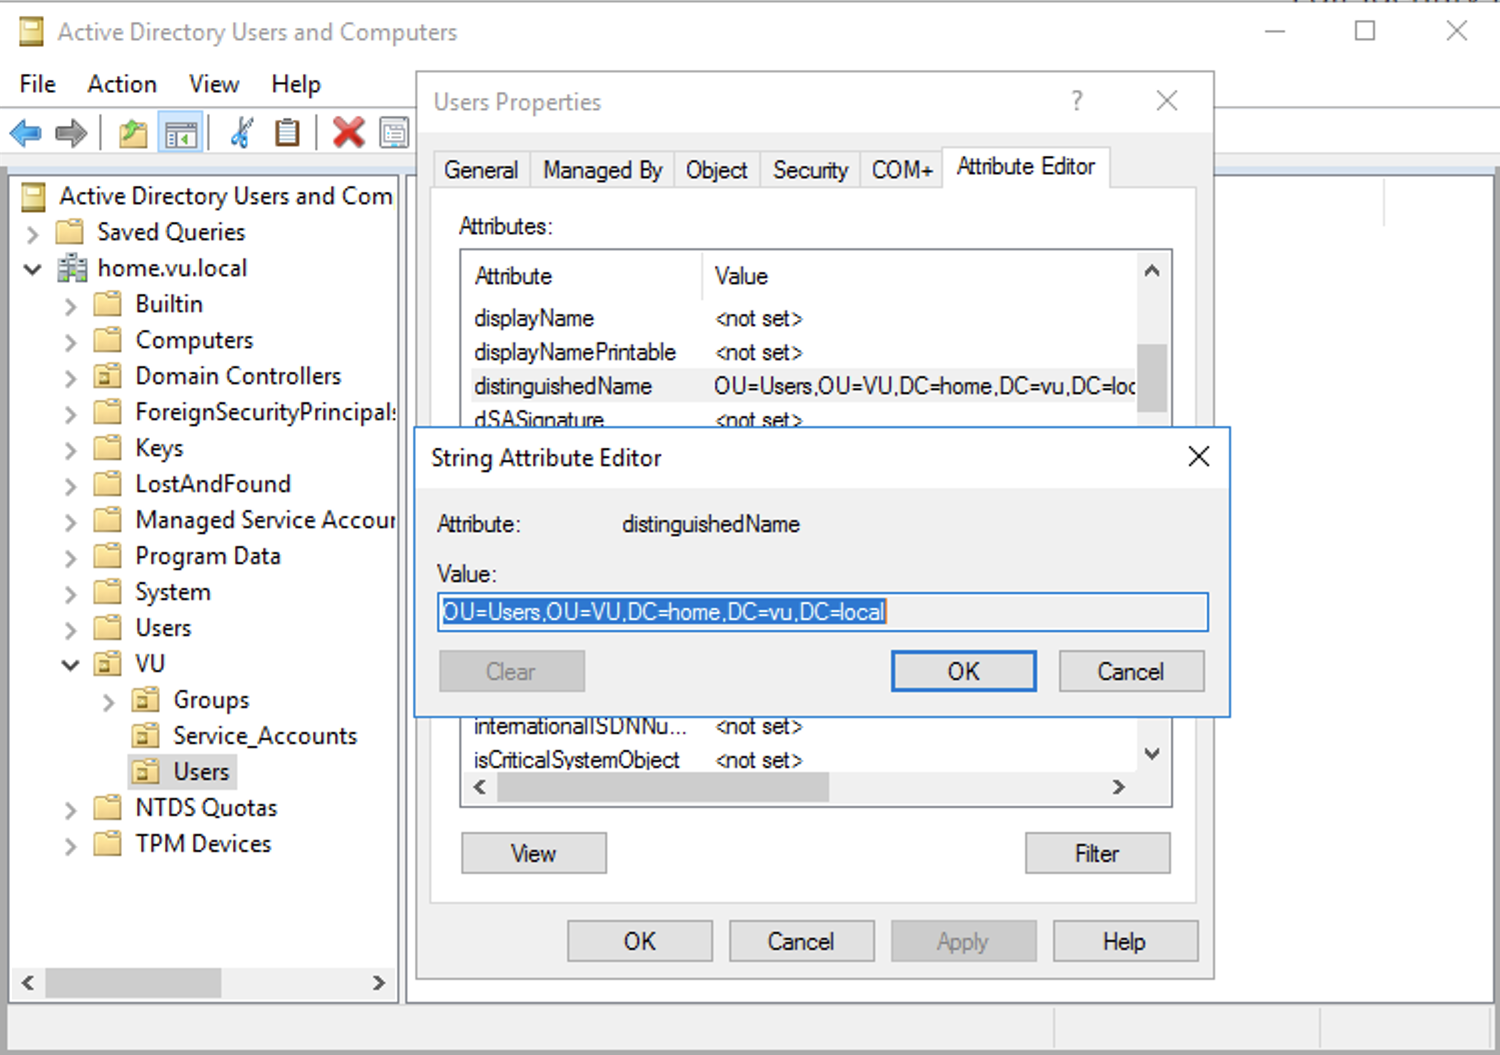1500x1055 pixels.
Task: Click Cancel in String Attribute Editor
Action: click(x=1131, y=671)
